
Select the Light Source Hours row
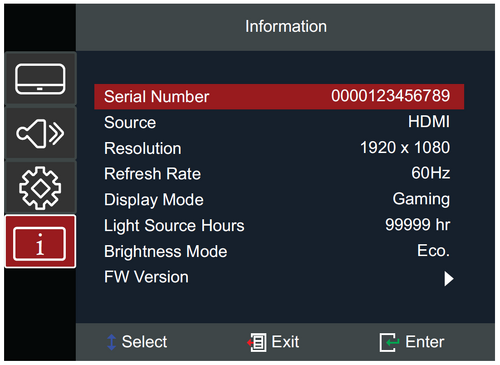279,225
